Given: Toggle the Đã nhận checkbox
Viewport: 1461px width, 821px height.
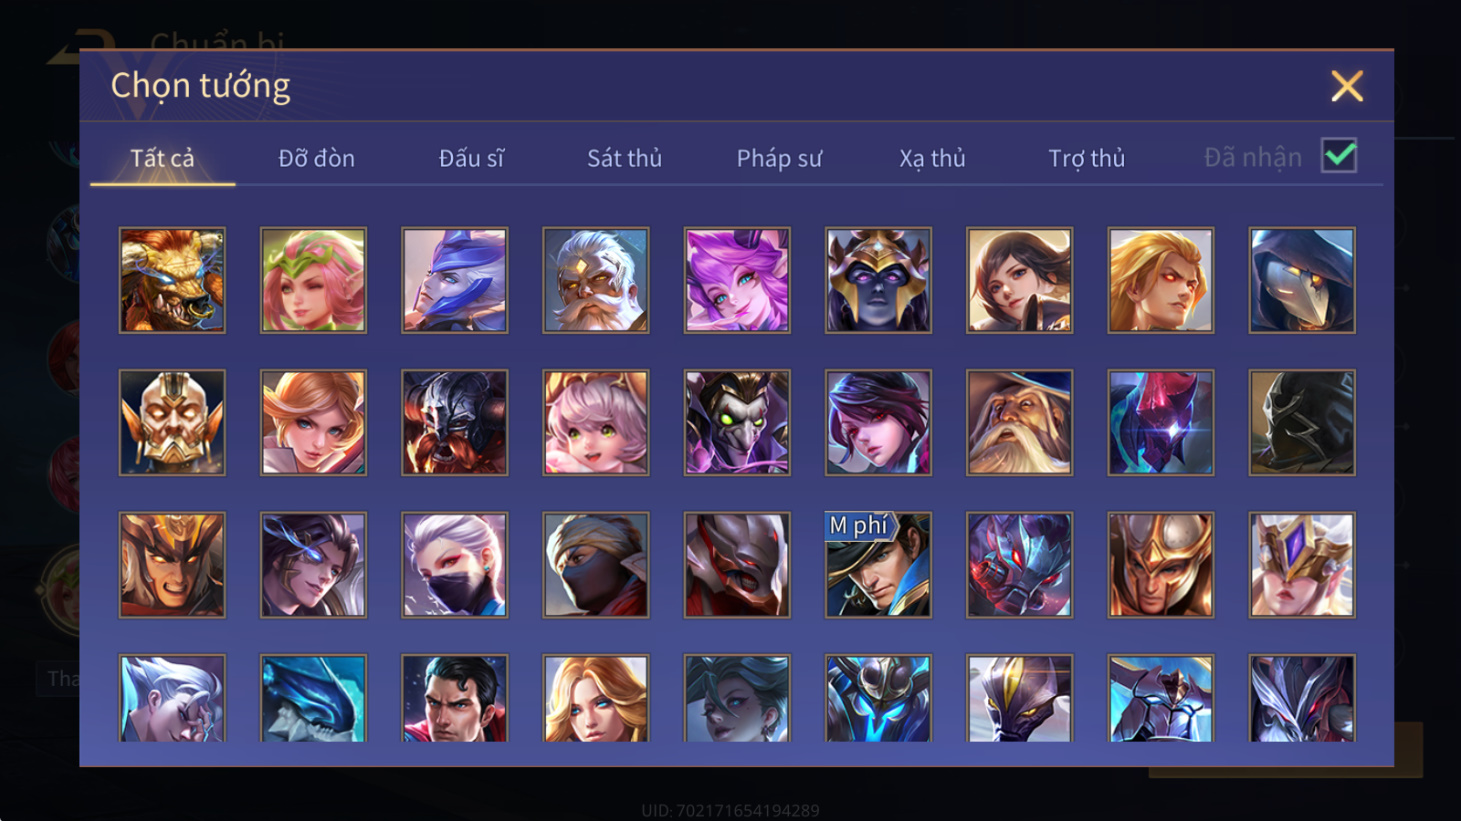Looking at the screenshot, I should 1339,156.
